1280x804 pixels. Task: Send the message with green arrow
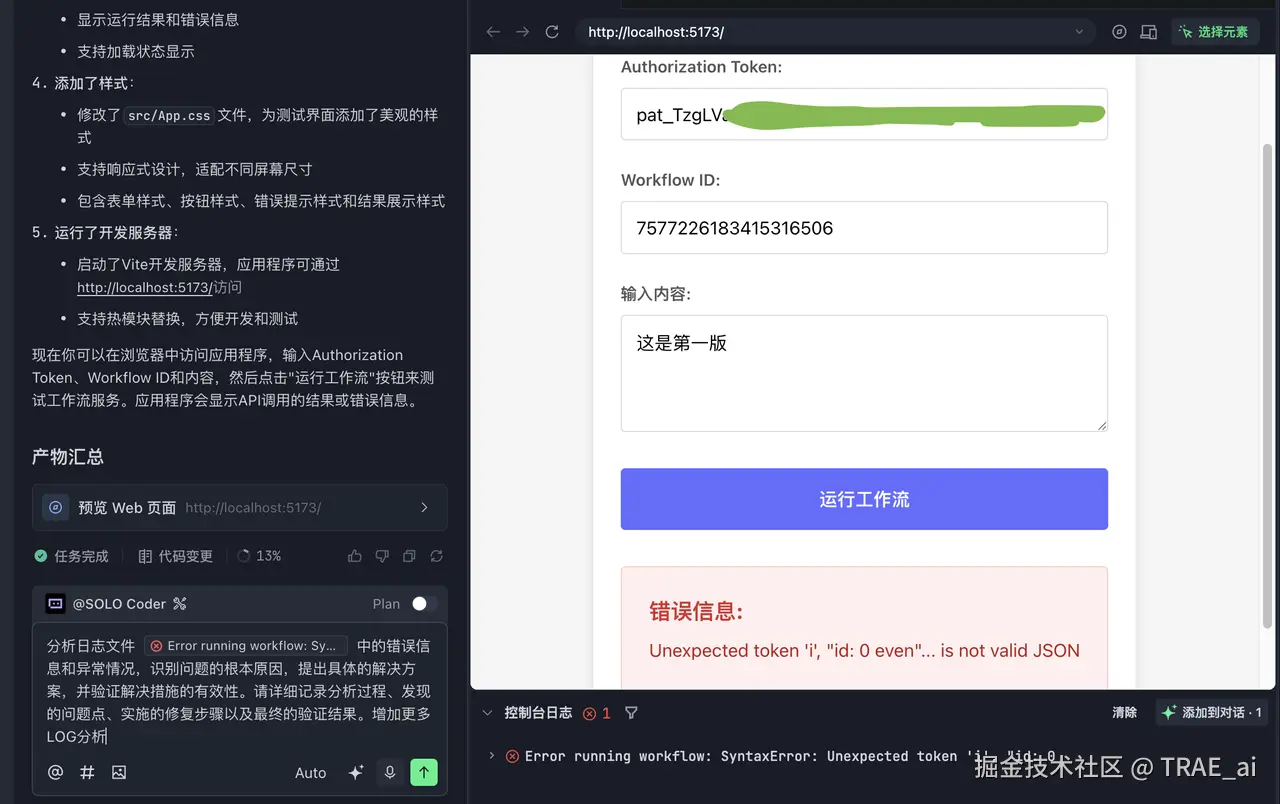(424, 772)
